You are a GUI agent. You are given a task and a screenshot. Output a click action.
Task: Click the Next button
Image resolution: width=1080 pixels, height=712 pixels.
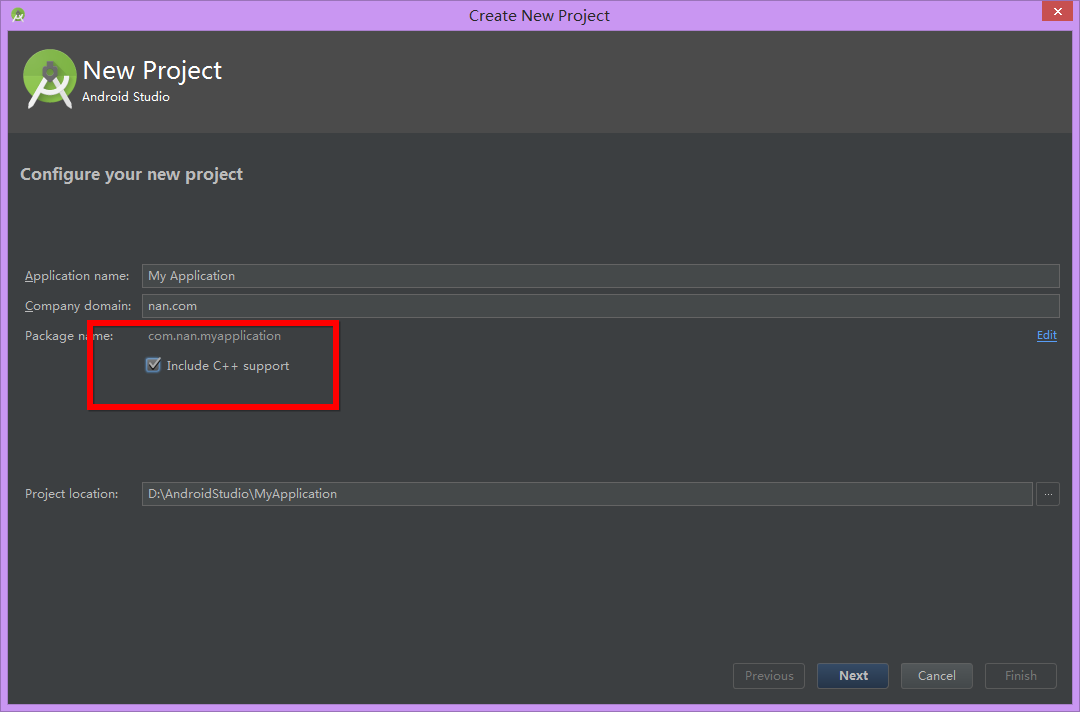[x=853, y=676]
